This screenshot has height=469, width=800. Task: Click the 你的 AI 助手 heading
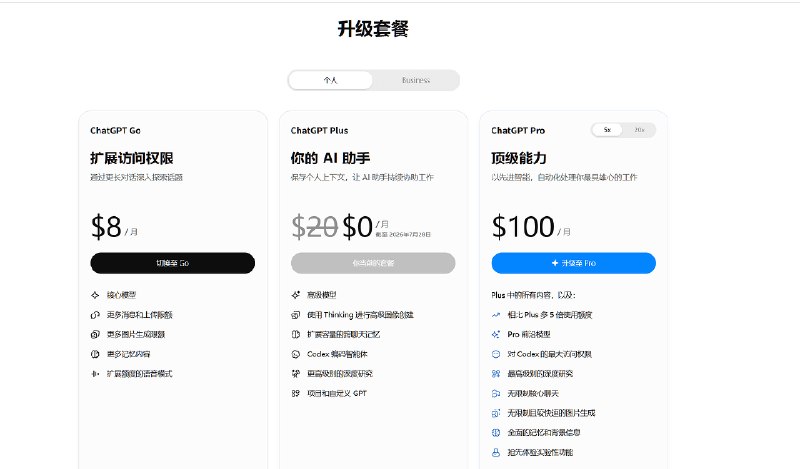[x=331, y=158]
